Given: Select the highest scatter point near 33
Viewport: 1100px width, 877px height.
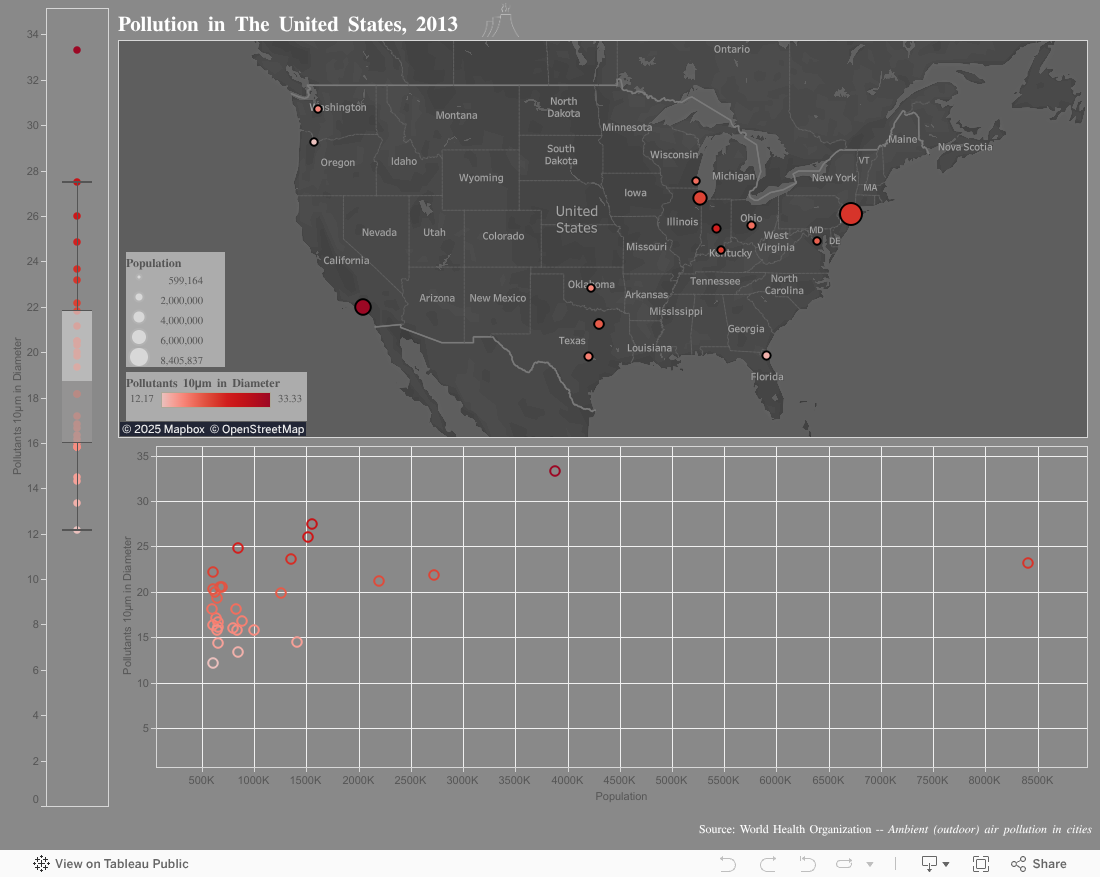Looking at the screenshot, I should [x=555, y=471].
